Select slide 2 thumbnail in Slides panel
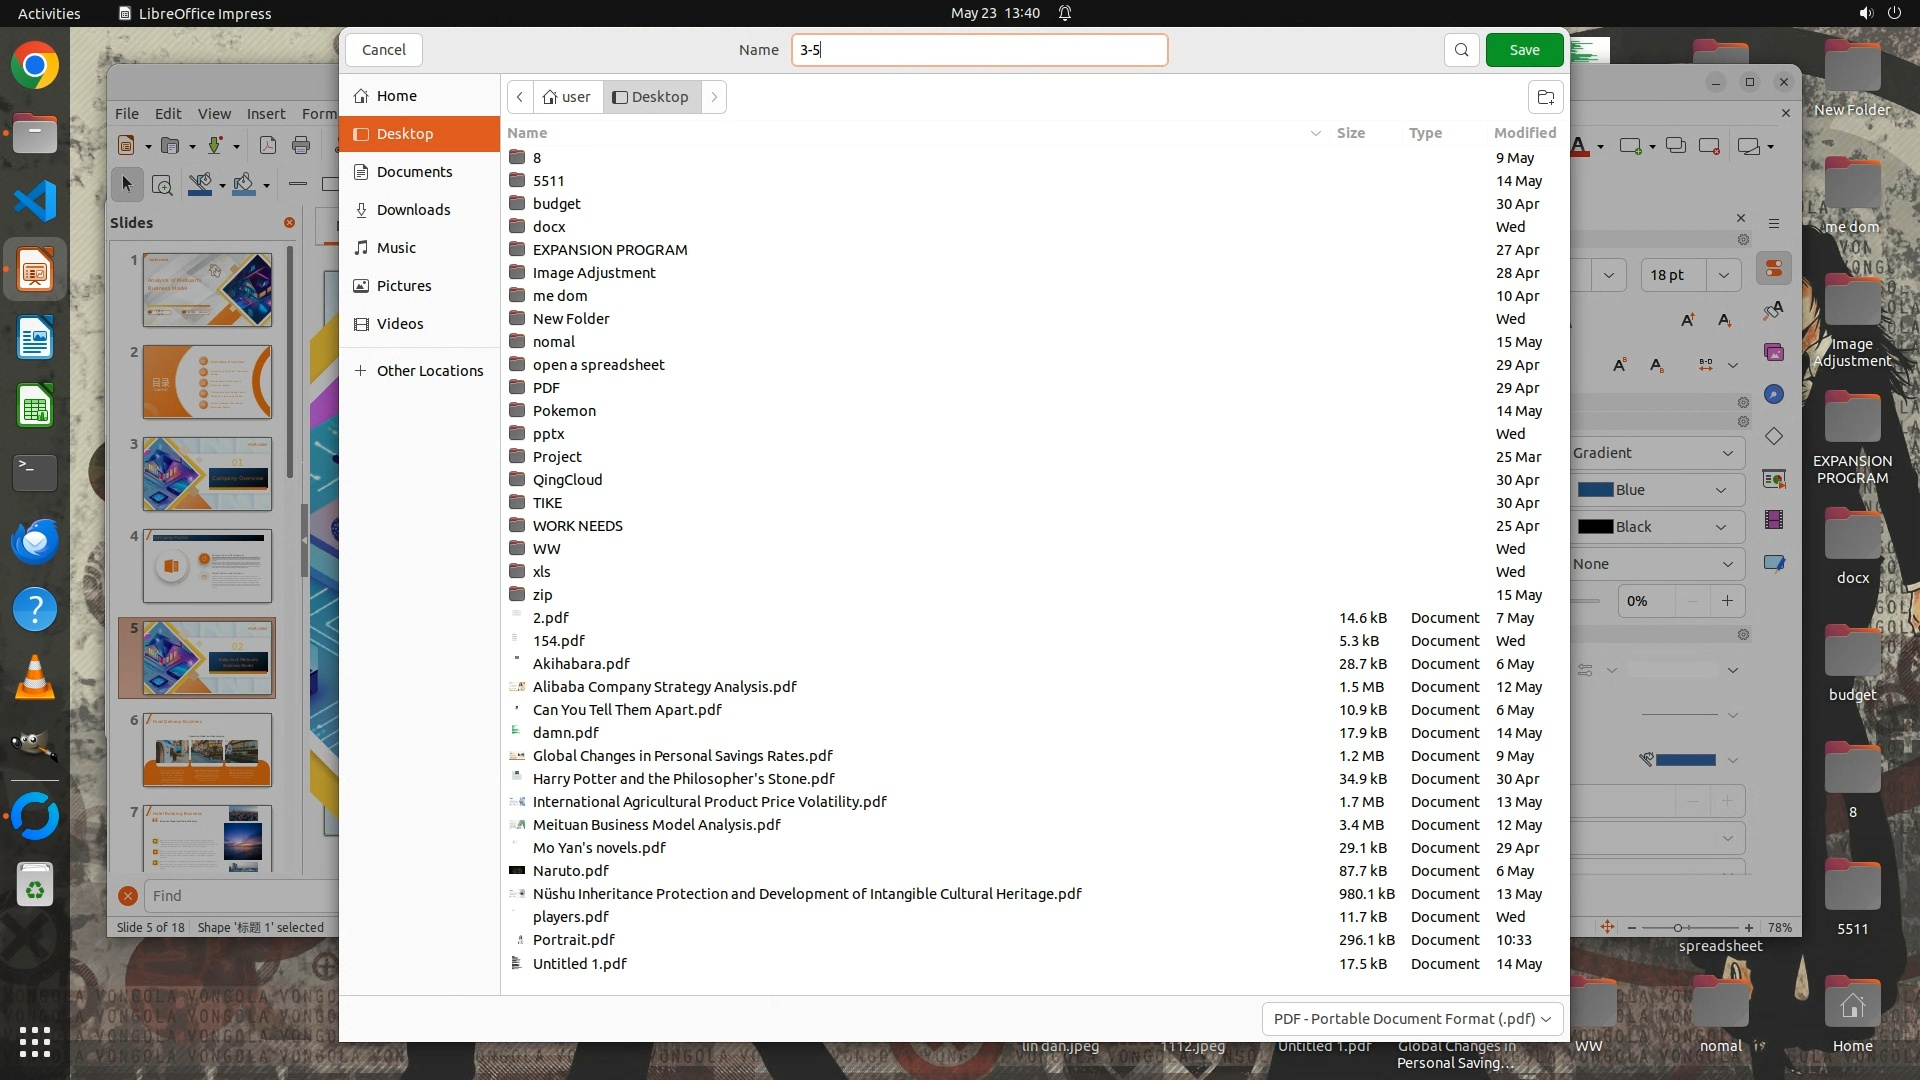Viewport: 1920px width, 1080px height. point(207,382)
